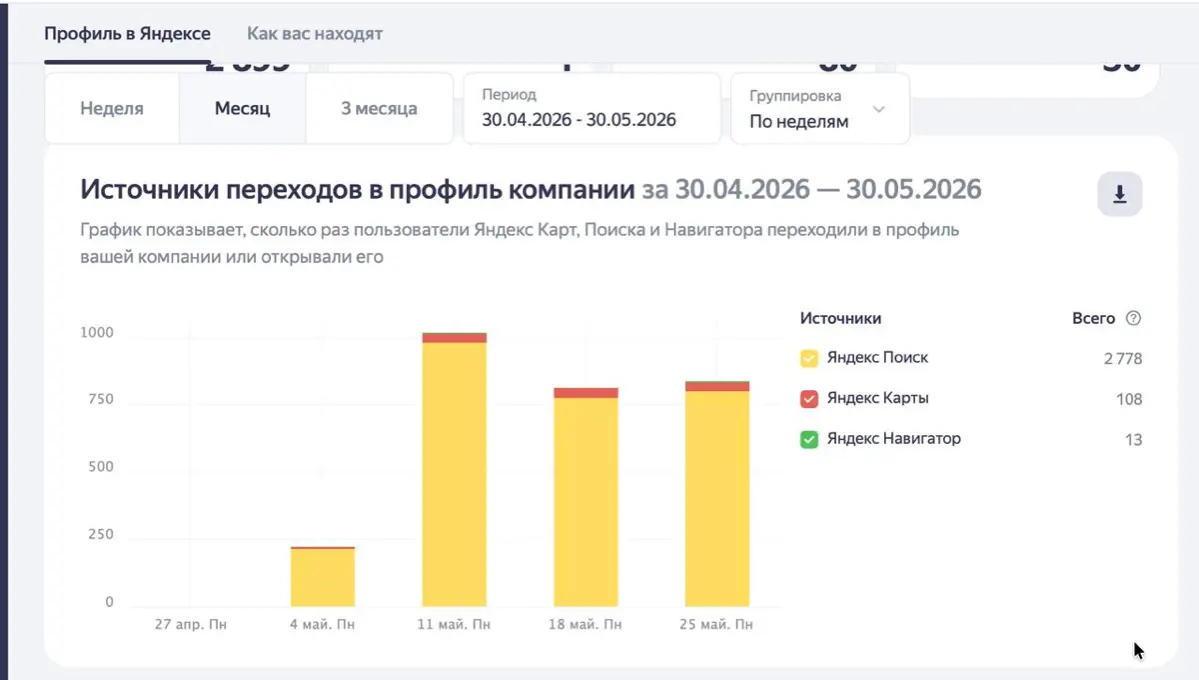Click the 4 май bar in the chart
The image size is (1199, 680).
pyautogui.click(x=323, y=577)
